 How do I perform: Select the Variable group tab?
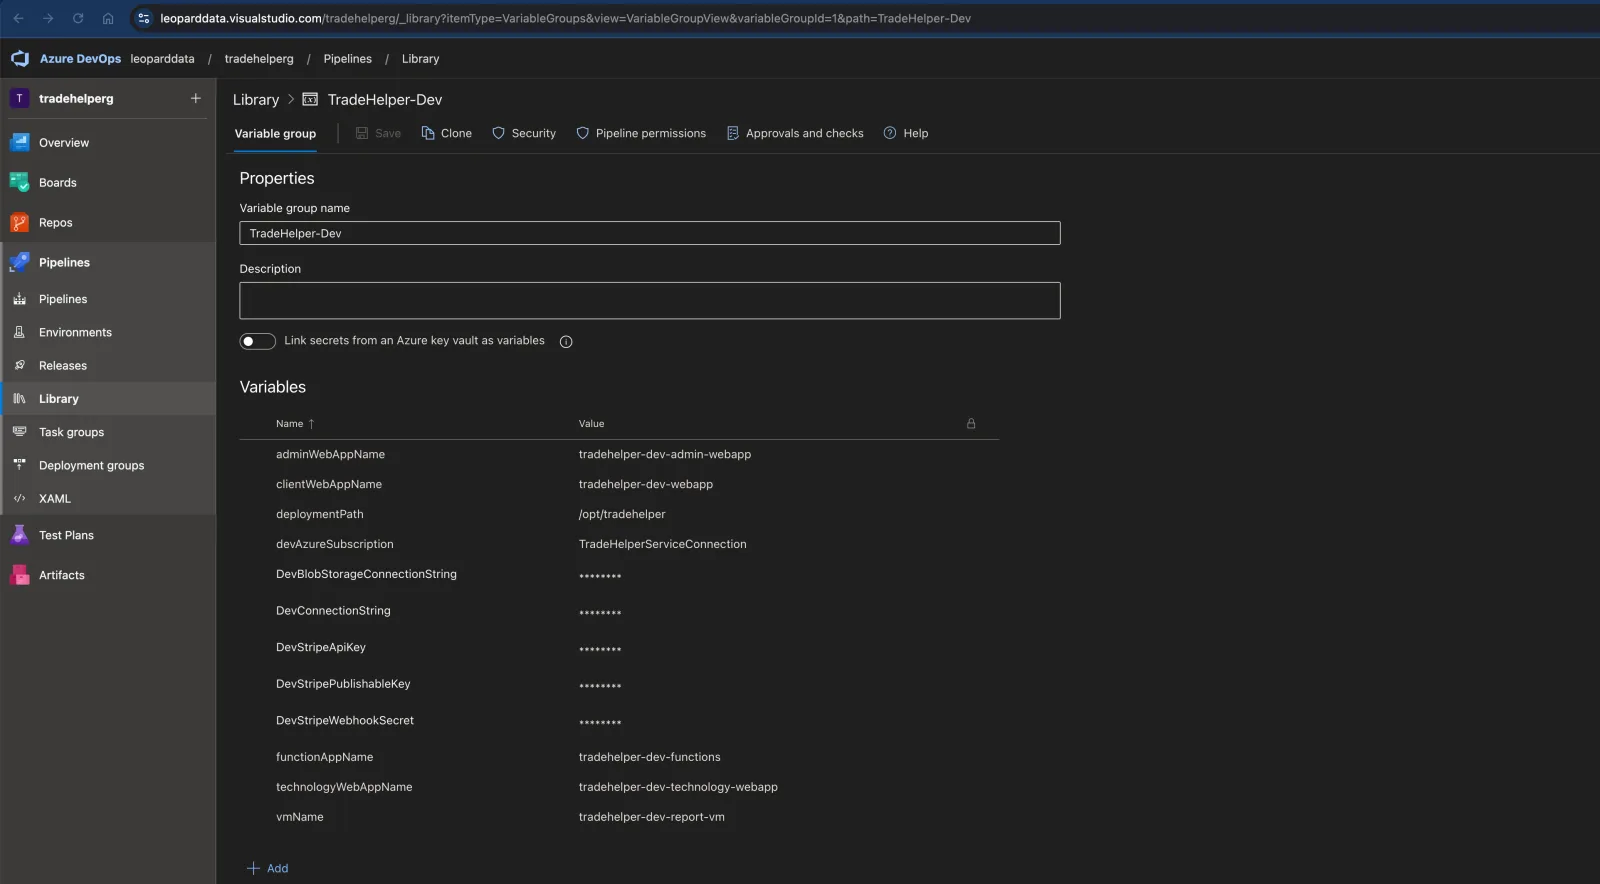click(x=275, y=134)
